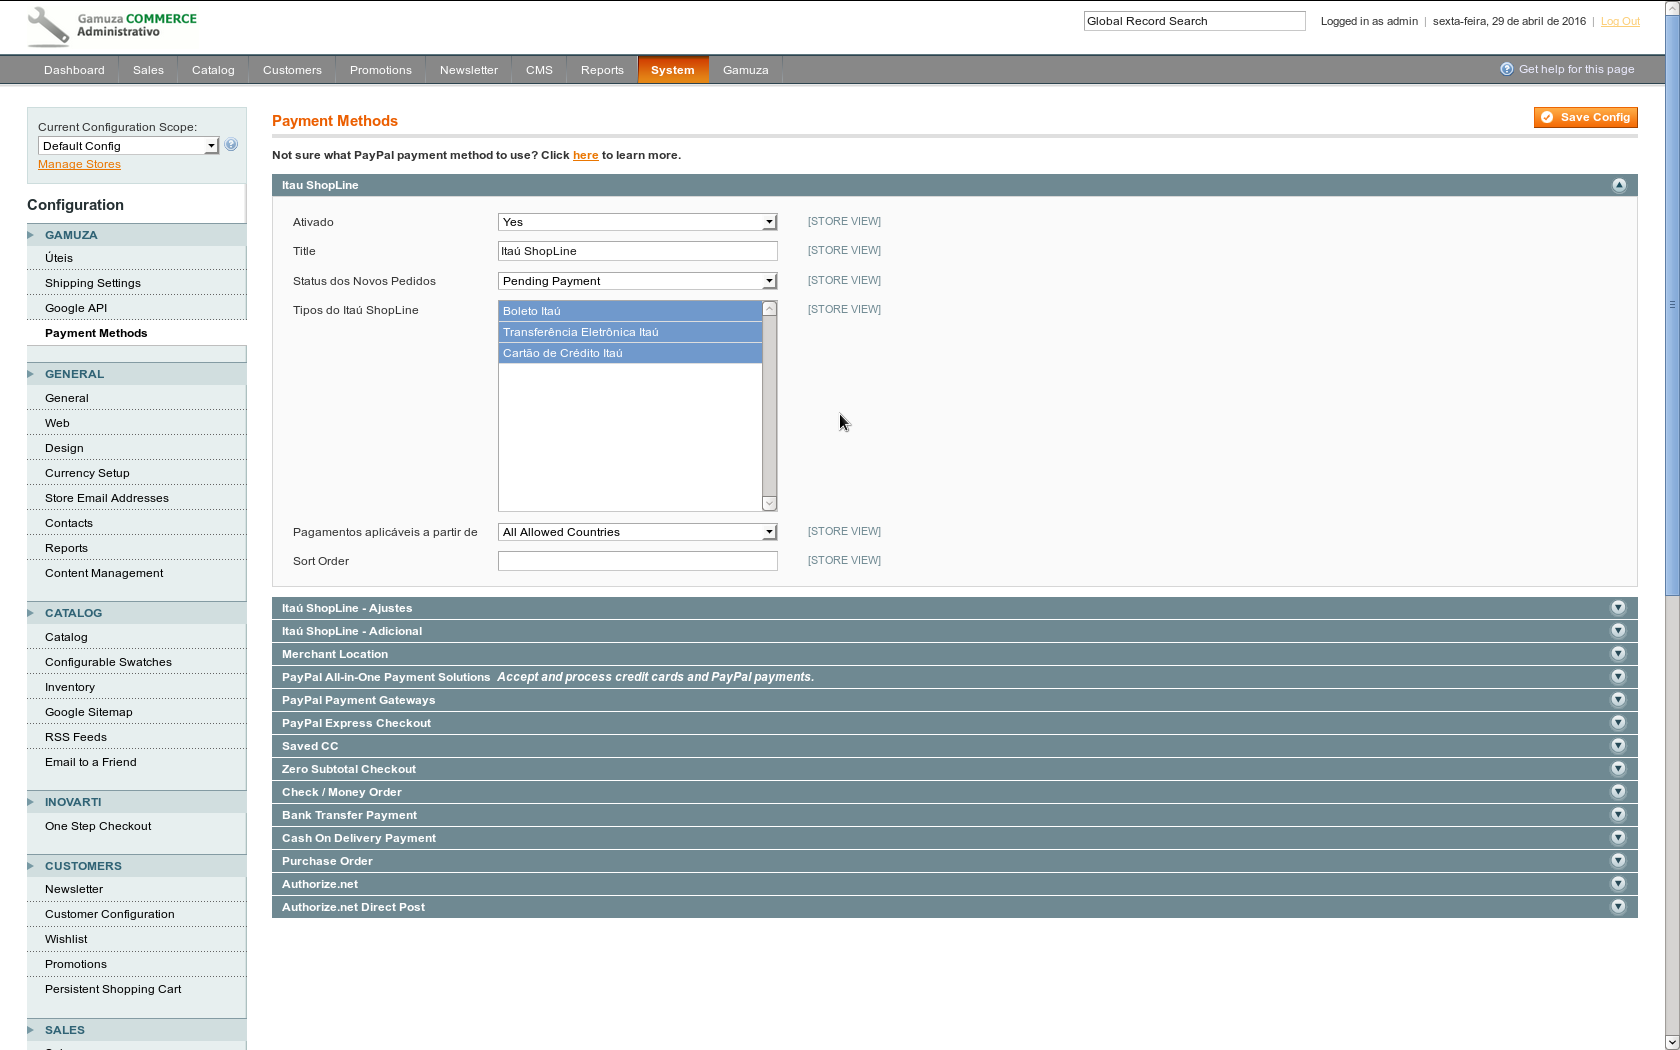Screen dimensions: 1680x1050
Task: Open the Newsletter menu
Action: point(468,70)
